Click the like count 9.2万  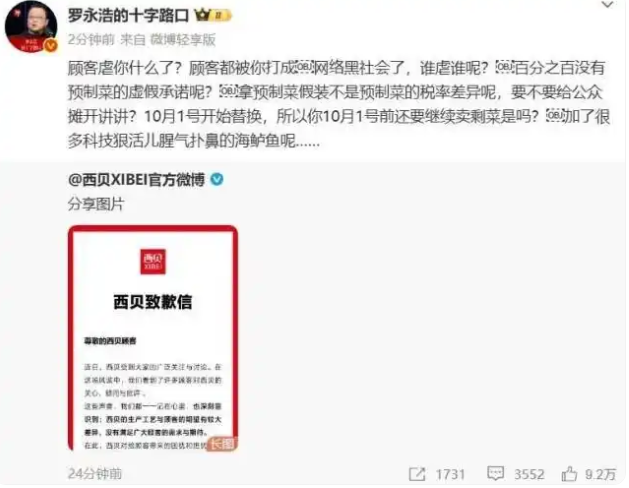coord(601,474)
